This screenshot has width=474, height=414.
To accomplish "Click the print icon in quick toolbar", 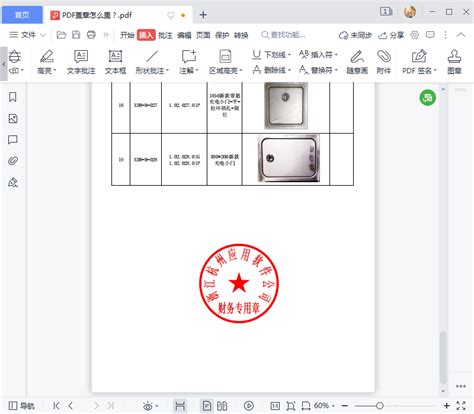I will [91, 35].
